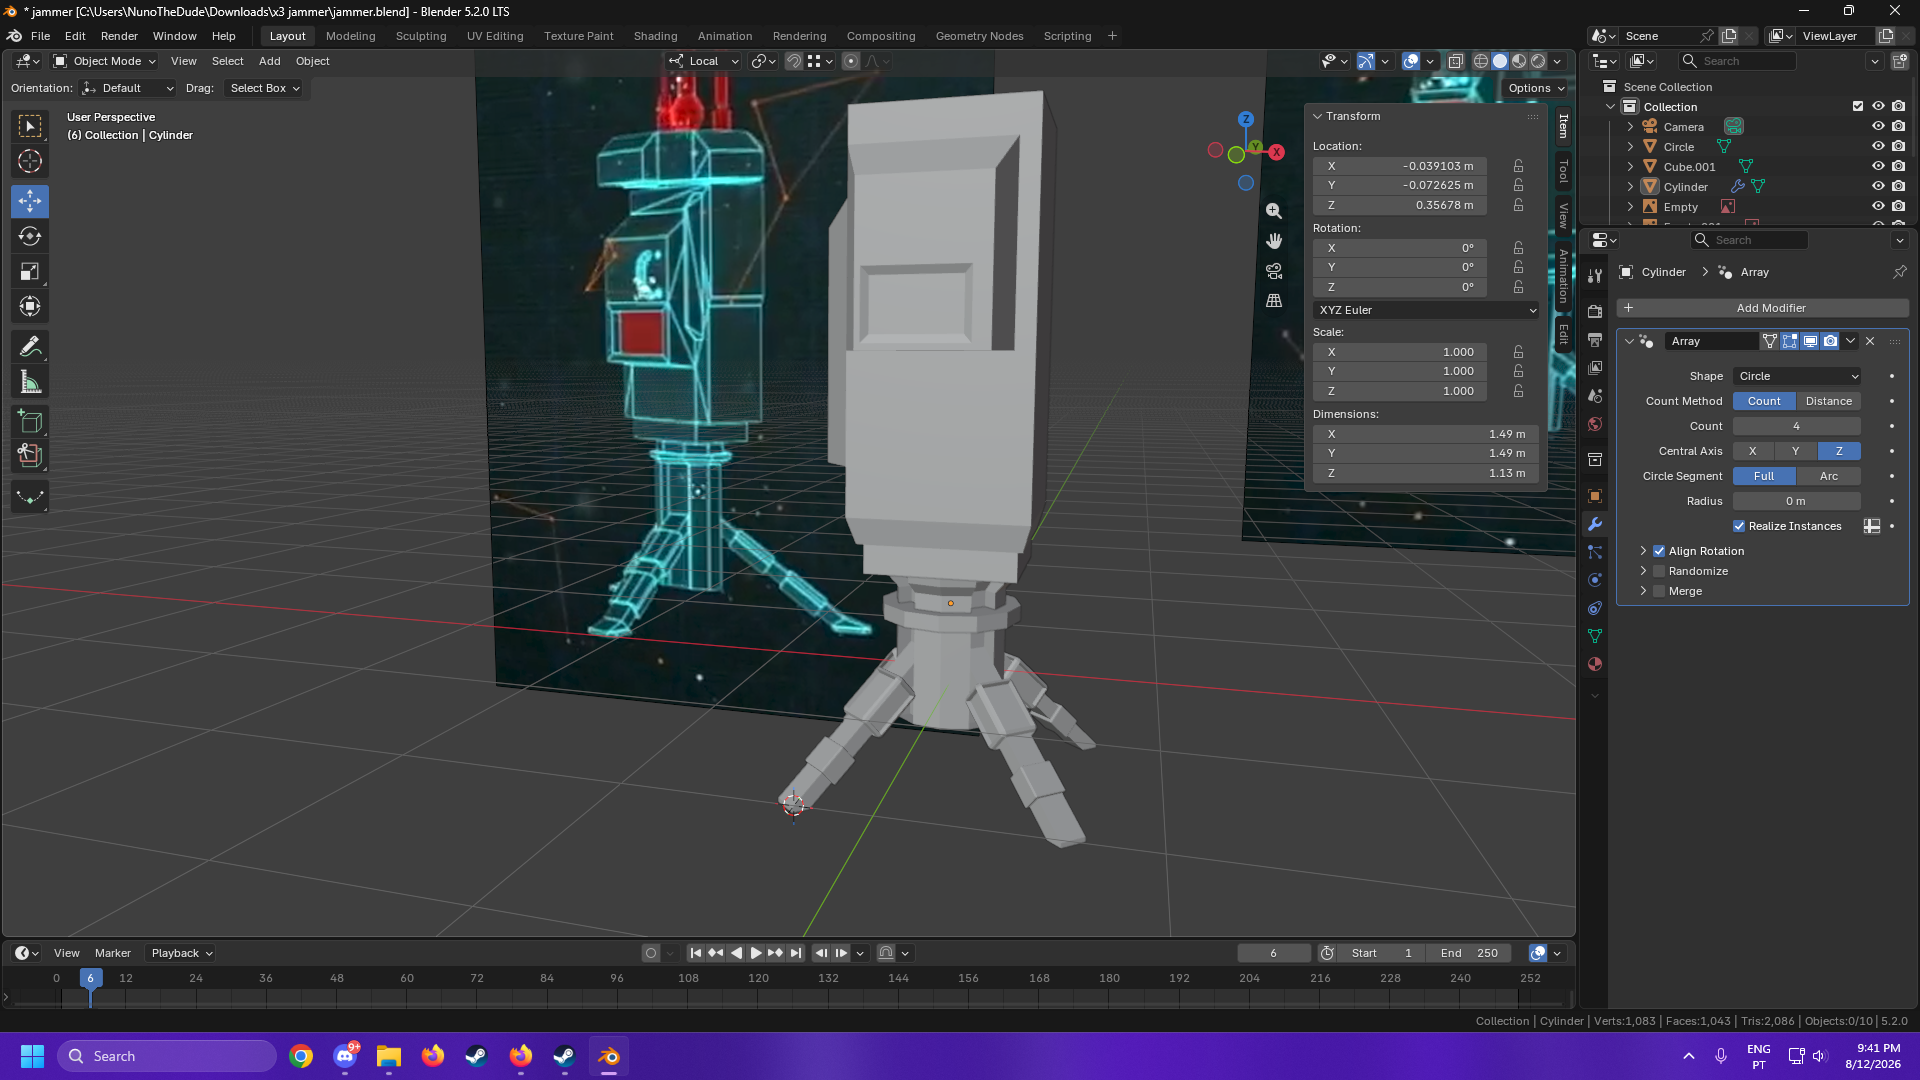This screenshot has width=1920, height=1080.
Task: Click the Array modifier Radius field
Action: click(1797, 501)
